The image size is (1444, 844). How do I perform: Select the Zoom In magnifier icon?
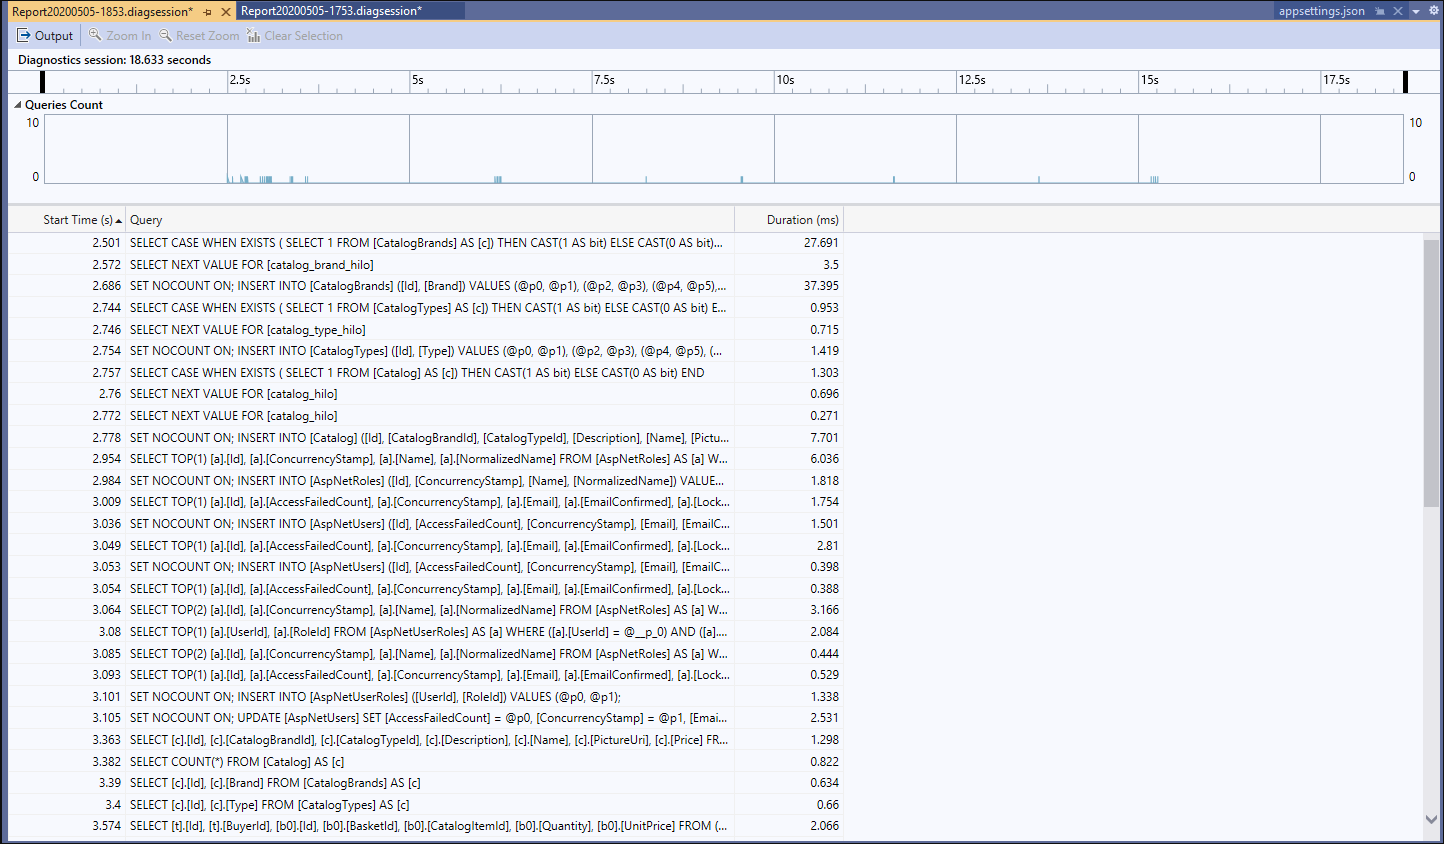(94, 35)
